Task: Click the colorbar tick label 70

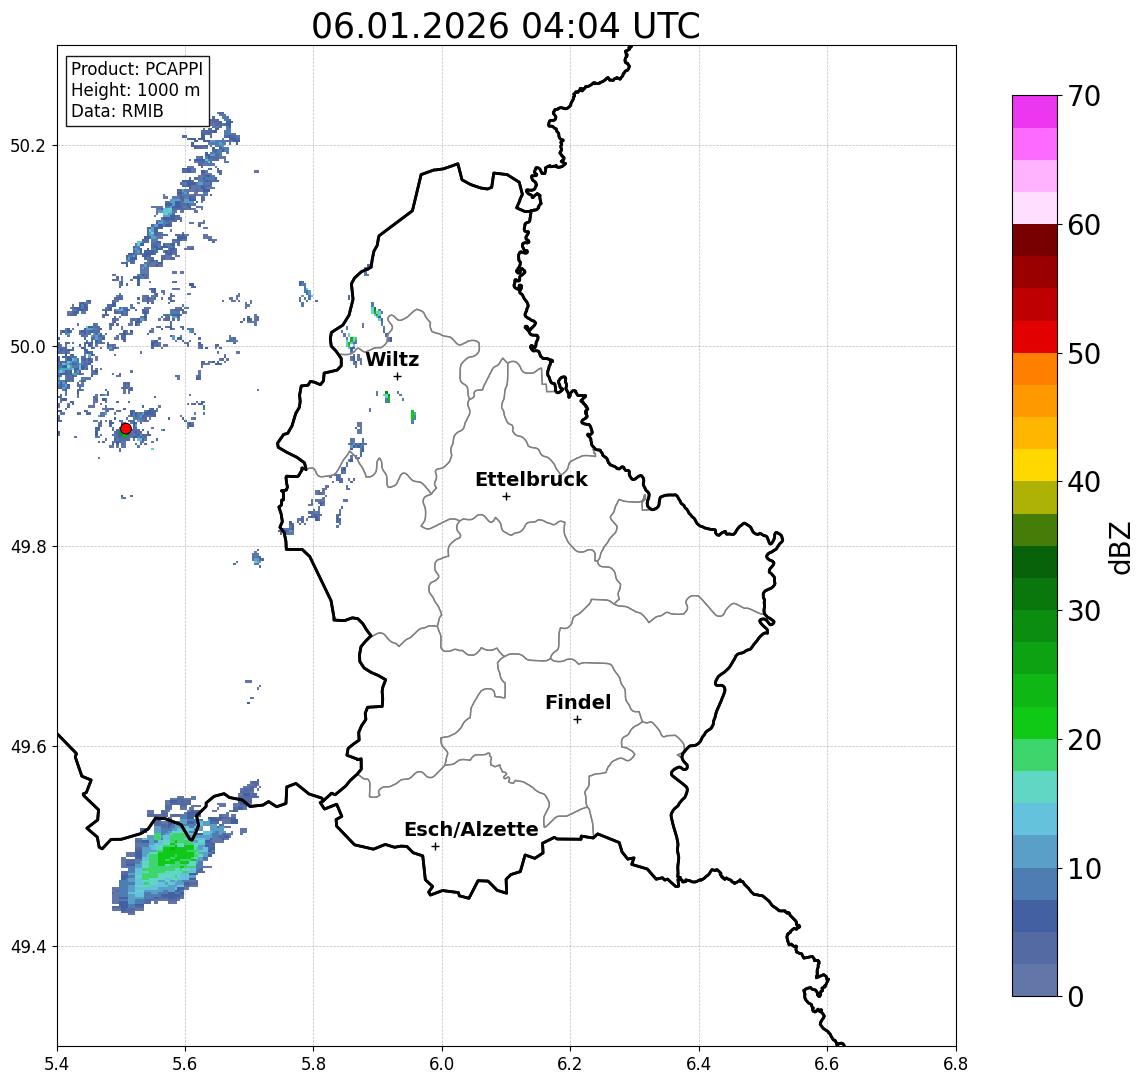Action: coord(1084,96)
